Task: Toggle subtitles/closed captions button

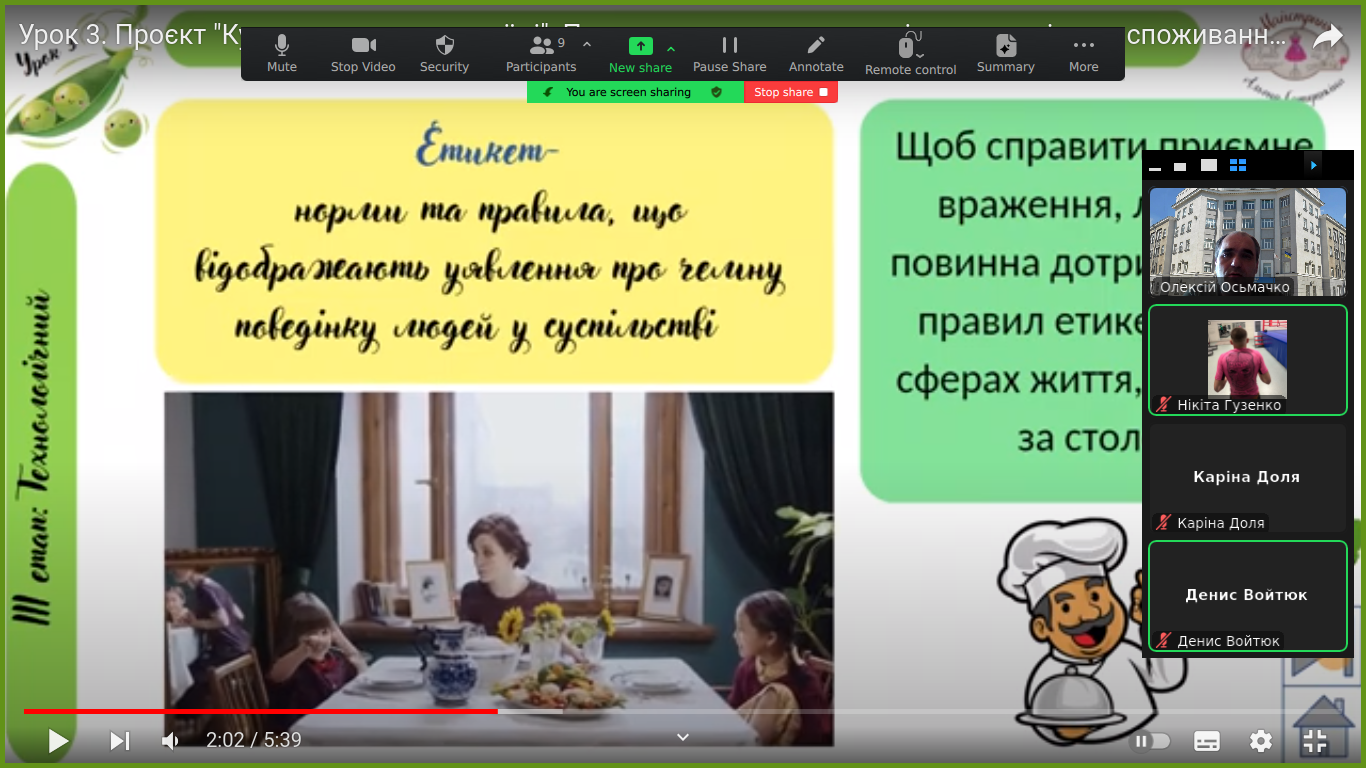Action: tap(1207, 741)
